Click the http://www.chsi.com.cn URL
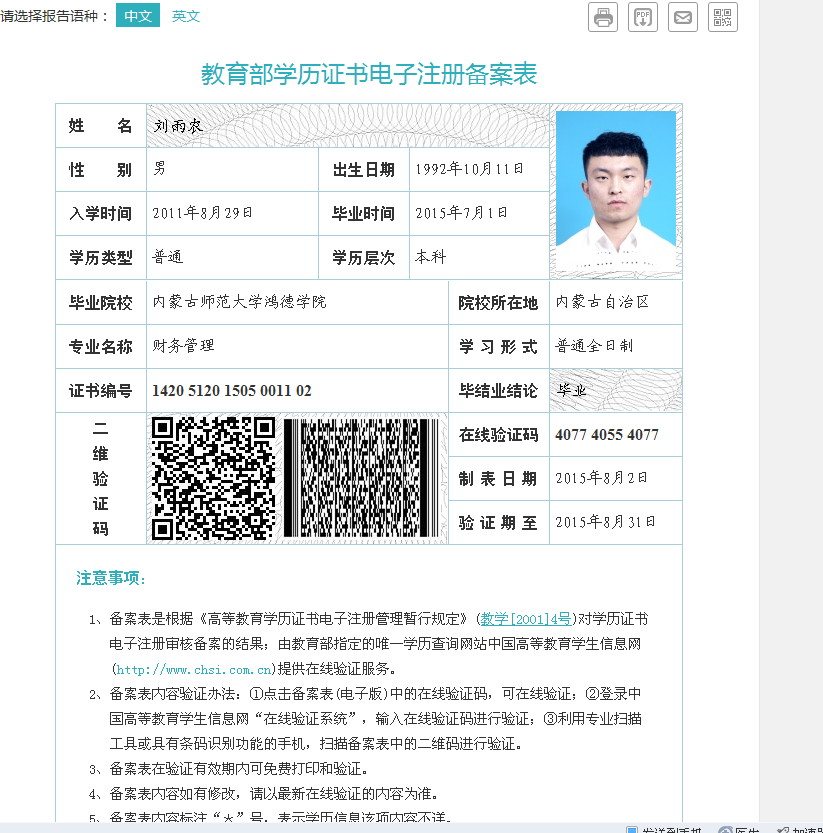Image resolution: width=823 pixels, height=833 pixels. (x=194, y=669)
